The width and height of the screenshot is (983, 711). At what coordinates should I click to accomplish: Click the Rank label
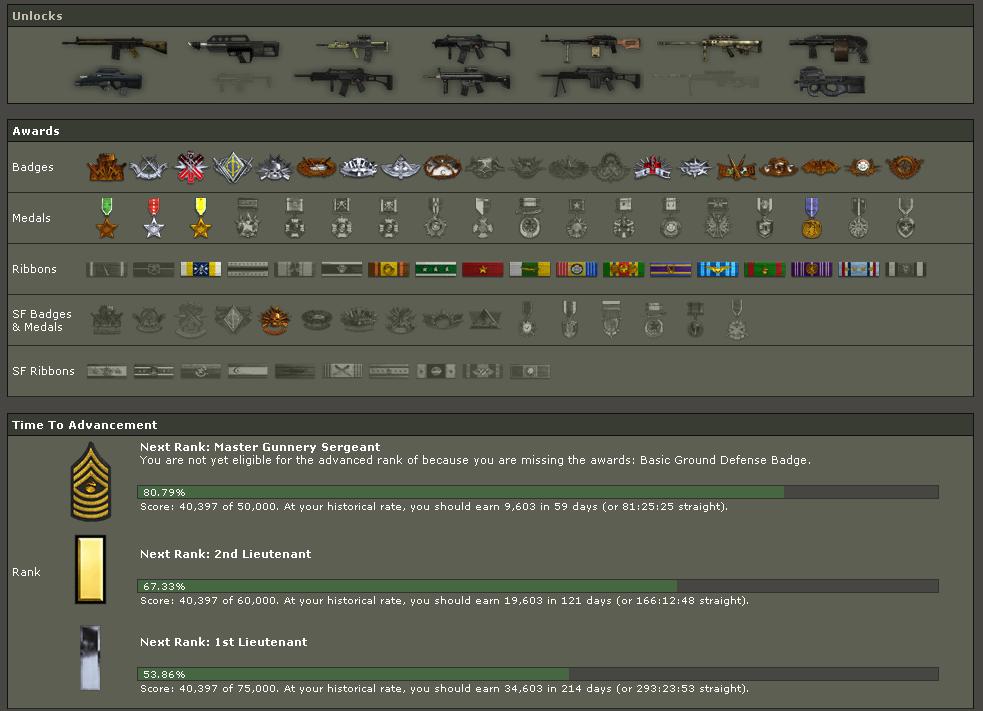(x=26, y=572)
